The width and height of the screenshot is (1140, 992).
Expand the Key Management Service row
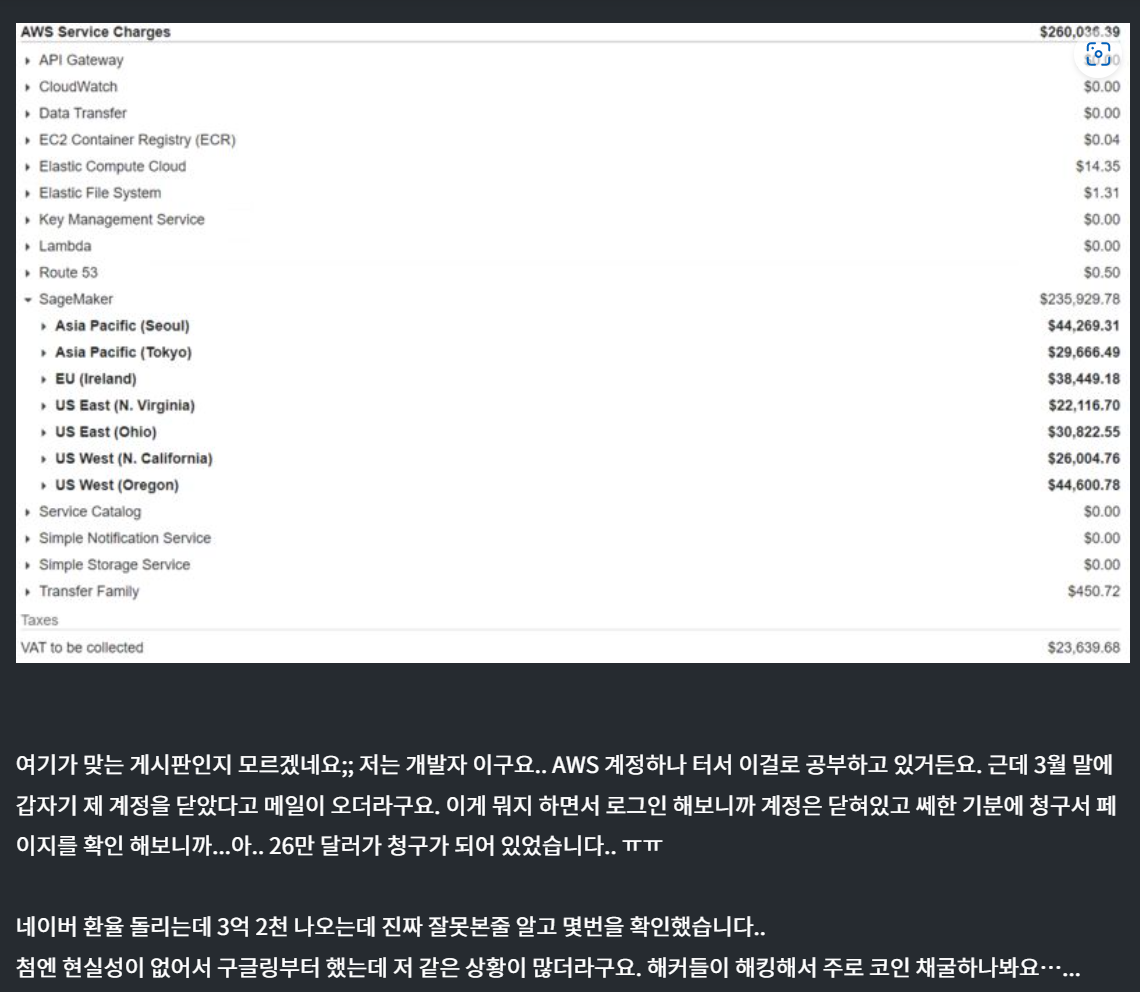(x=28, y=219)
